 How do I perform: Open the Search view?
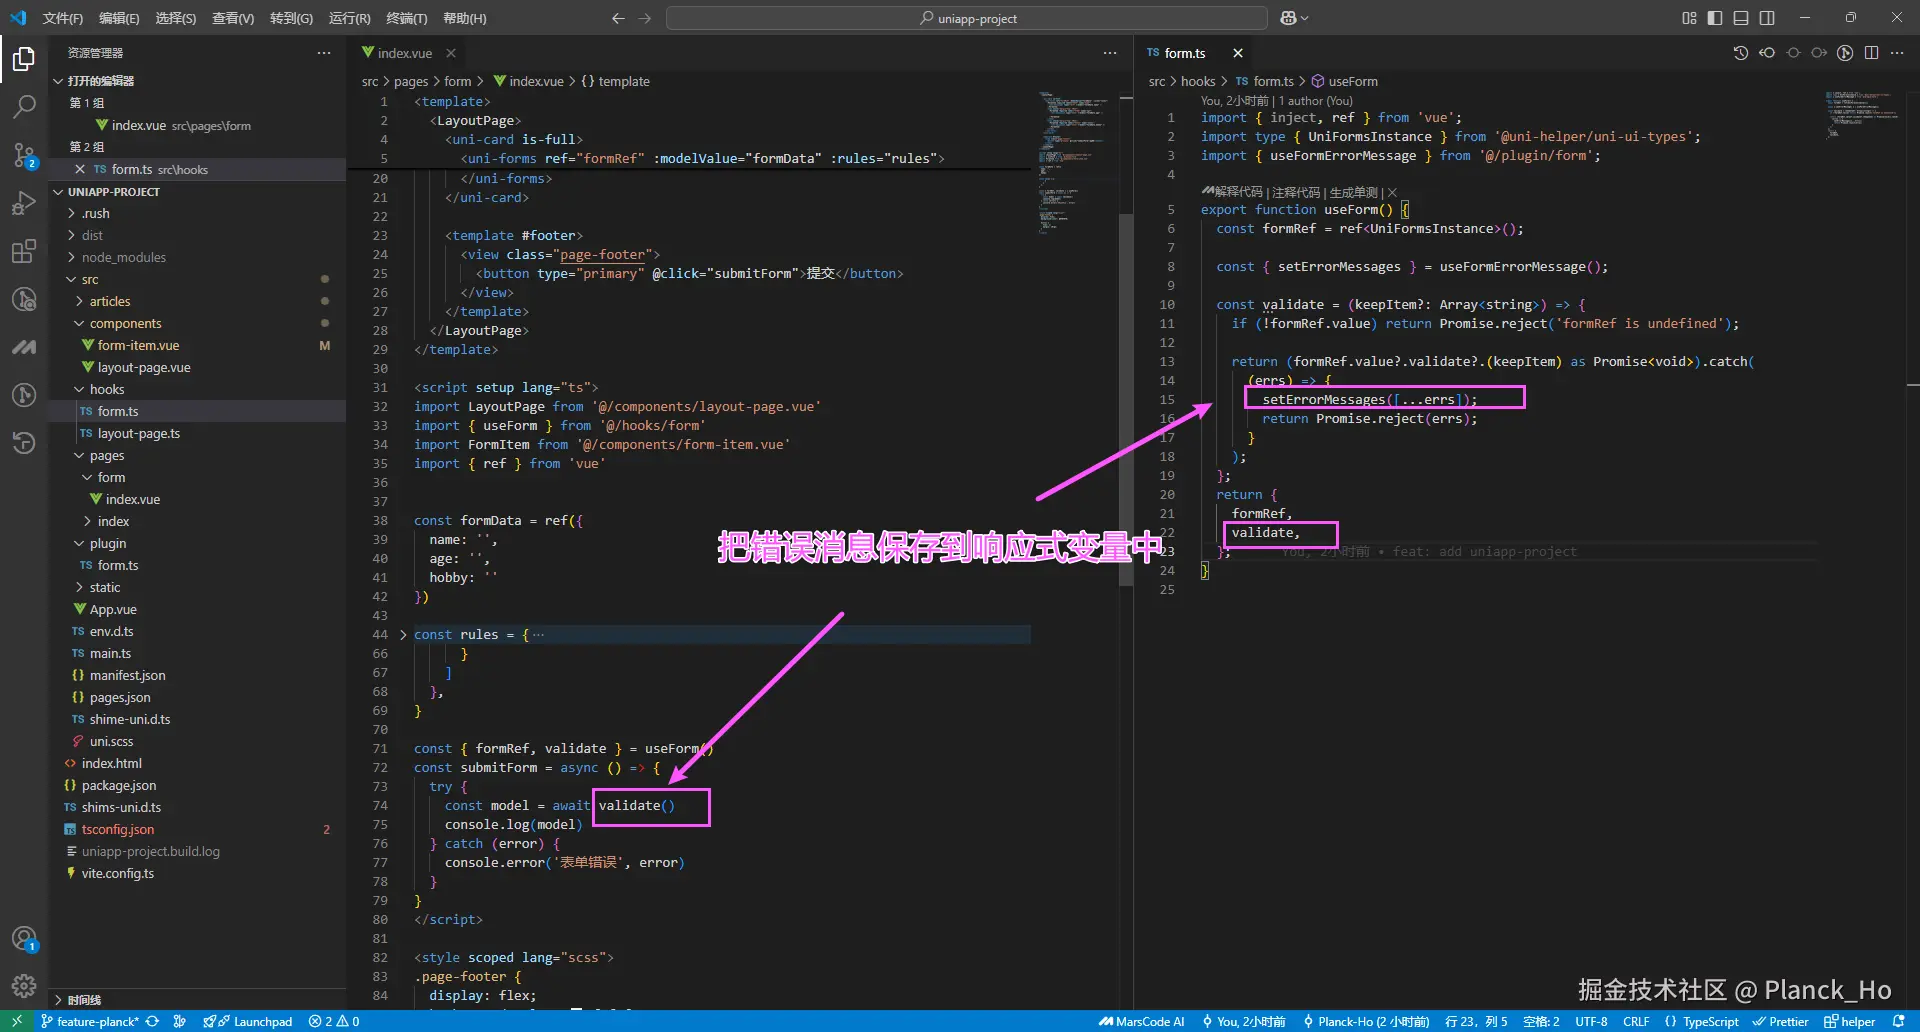[x=24, y=107]
